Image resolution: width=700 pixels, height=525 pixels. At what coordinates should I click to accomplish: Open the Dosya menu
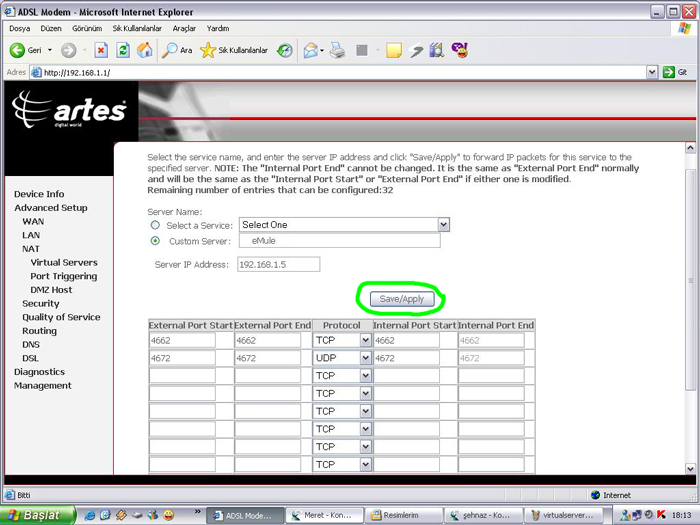(20, 29)
